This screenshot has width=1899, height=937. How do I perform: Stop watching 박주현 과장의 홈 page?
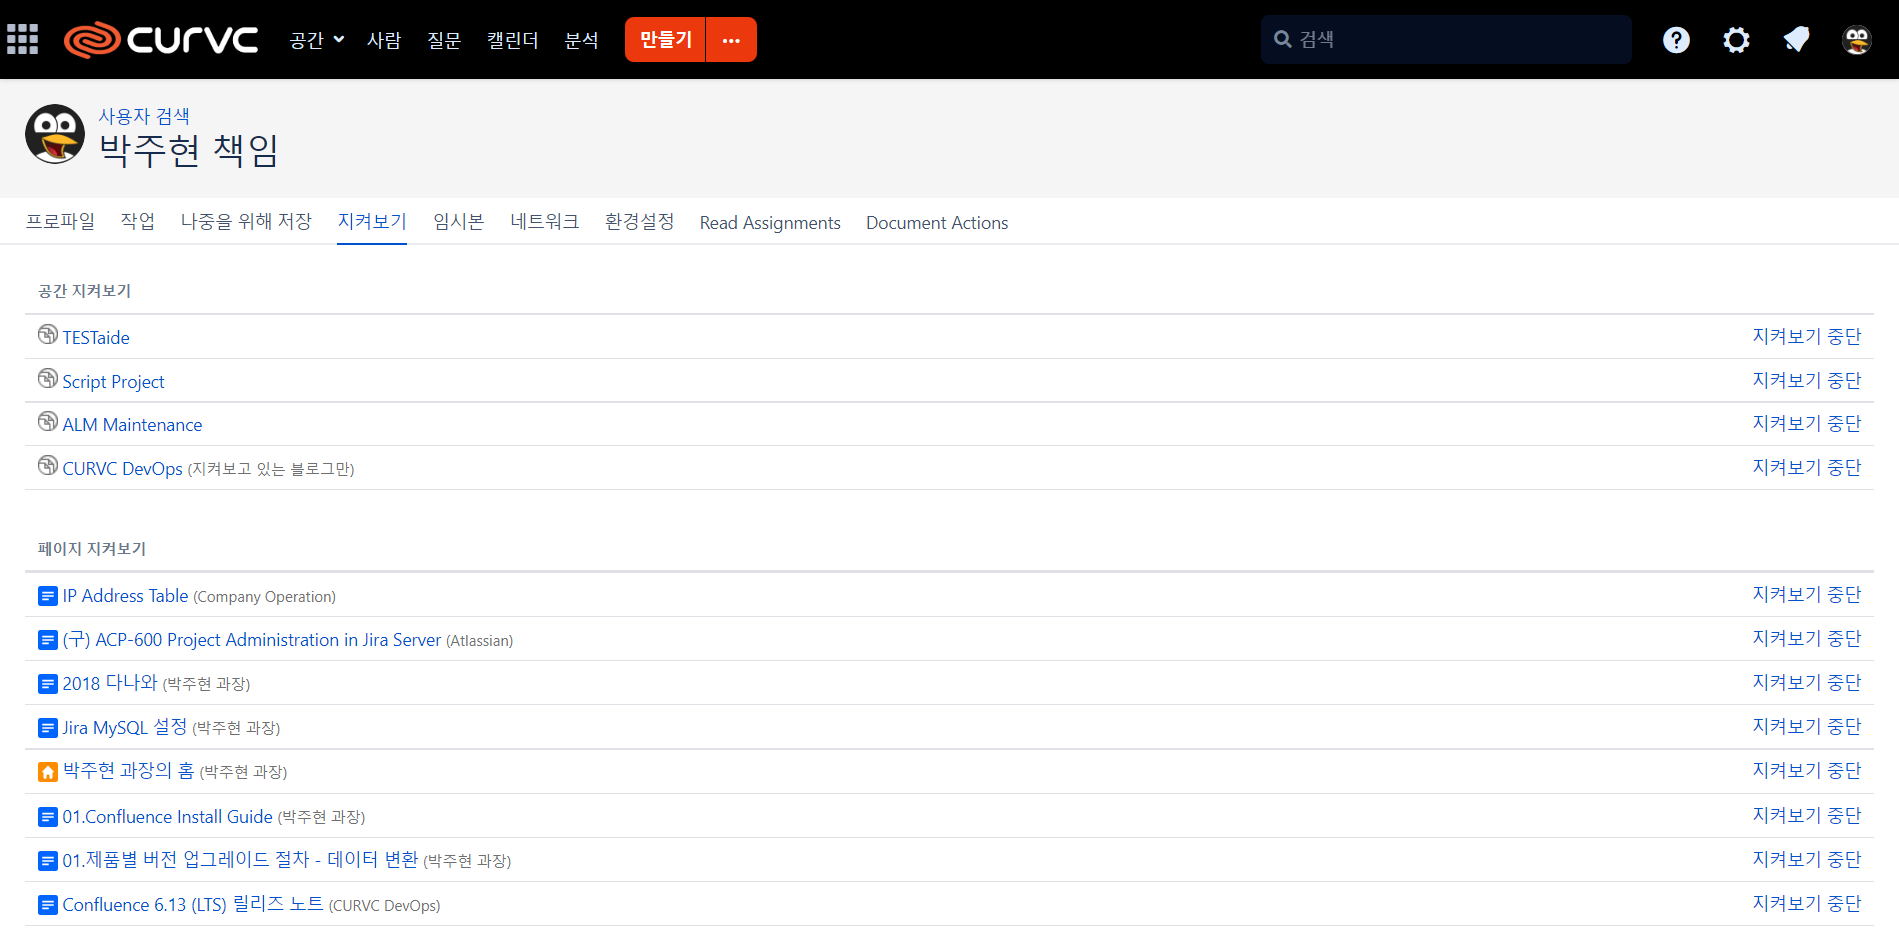point(1807,770)
